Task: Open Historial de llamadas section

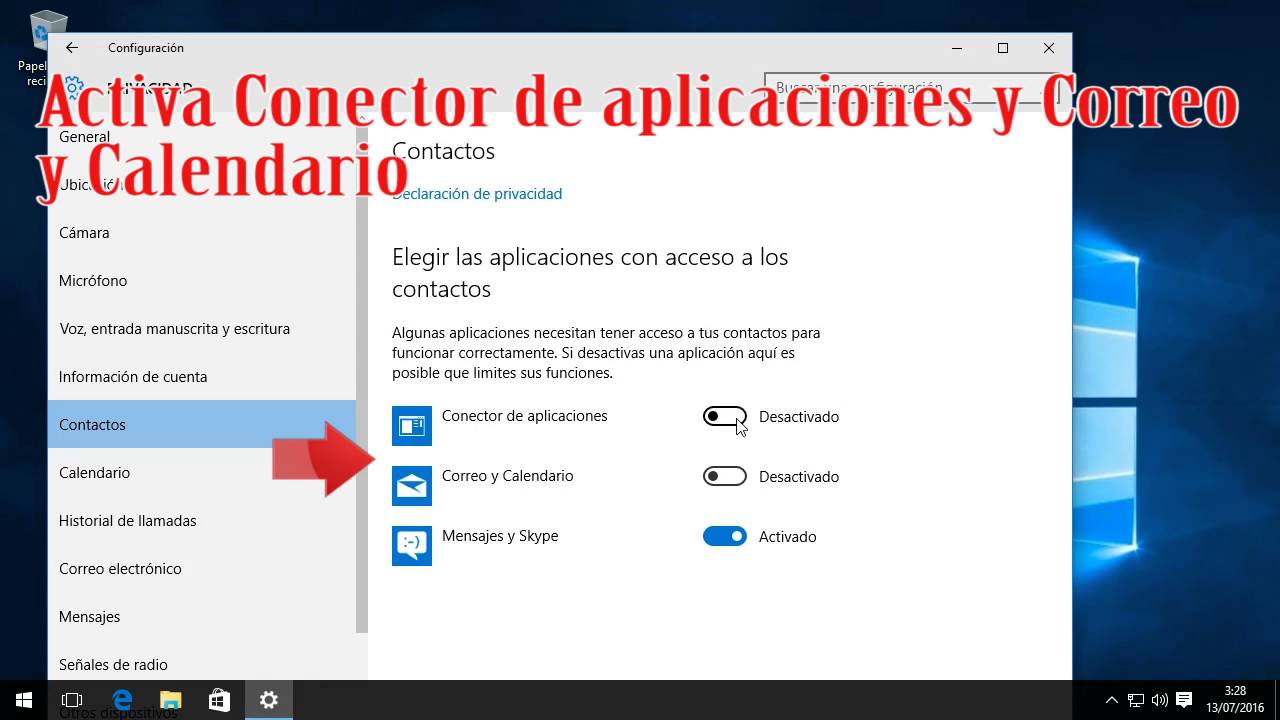Action: pos(201,521)
